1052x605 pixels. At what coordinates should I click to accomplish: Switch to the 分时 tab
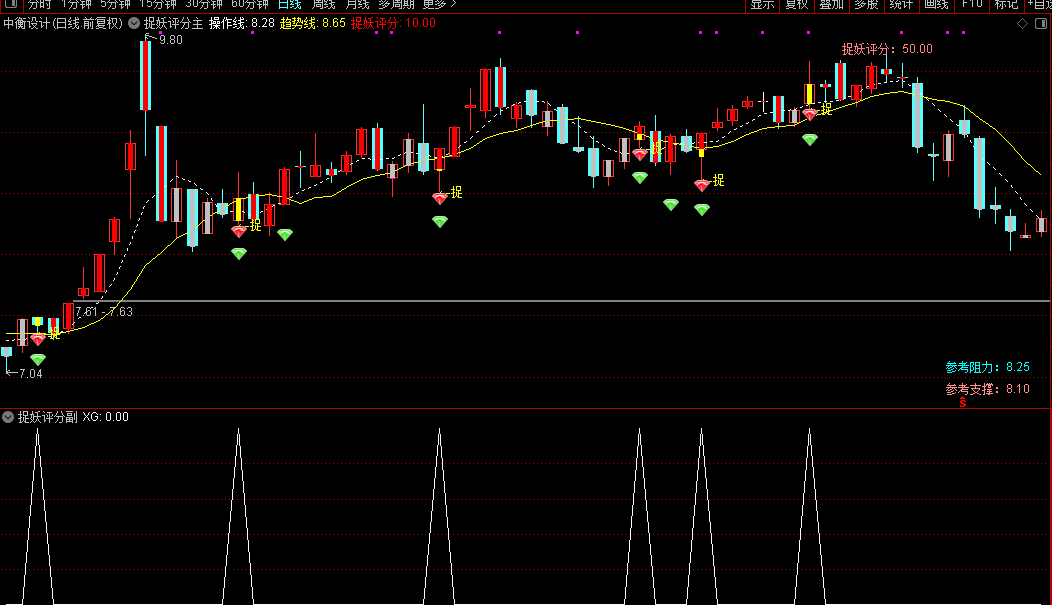click(x=39, y=4)
